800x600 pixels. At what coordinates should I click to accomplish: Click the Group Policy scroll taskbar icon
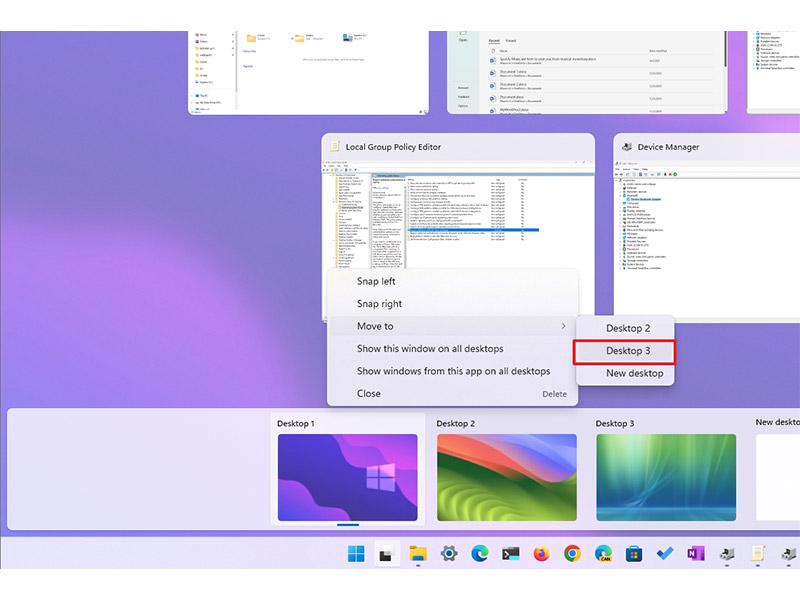[758, 554]
